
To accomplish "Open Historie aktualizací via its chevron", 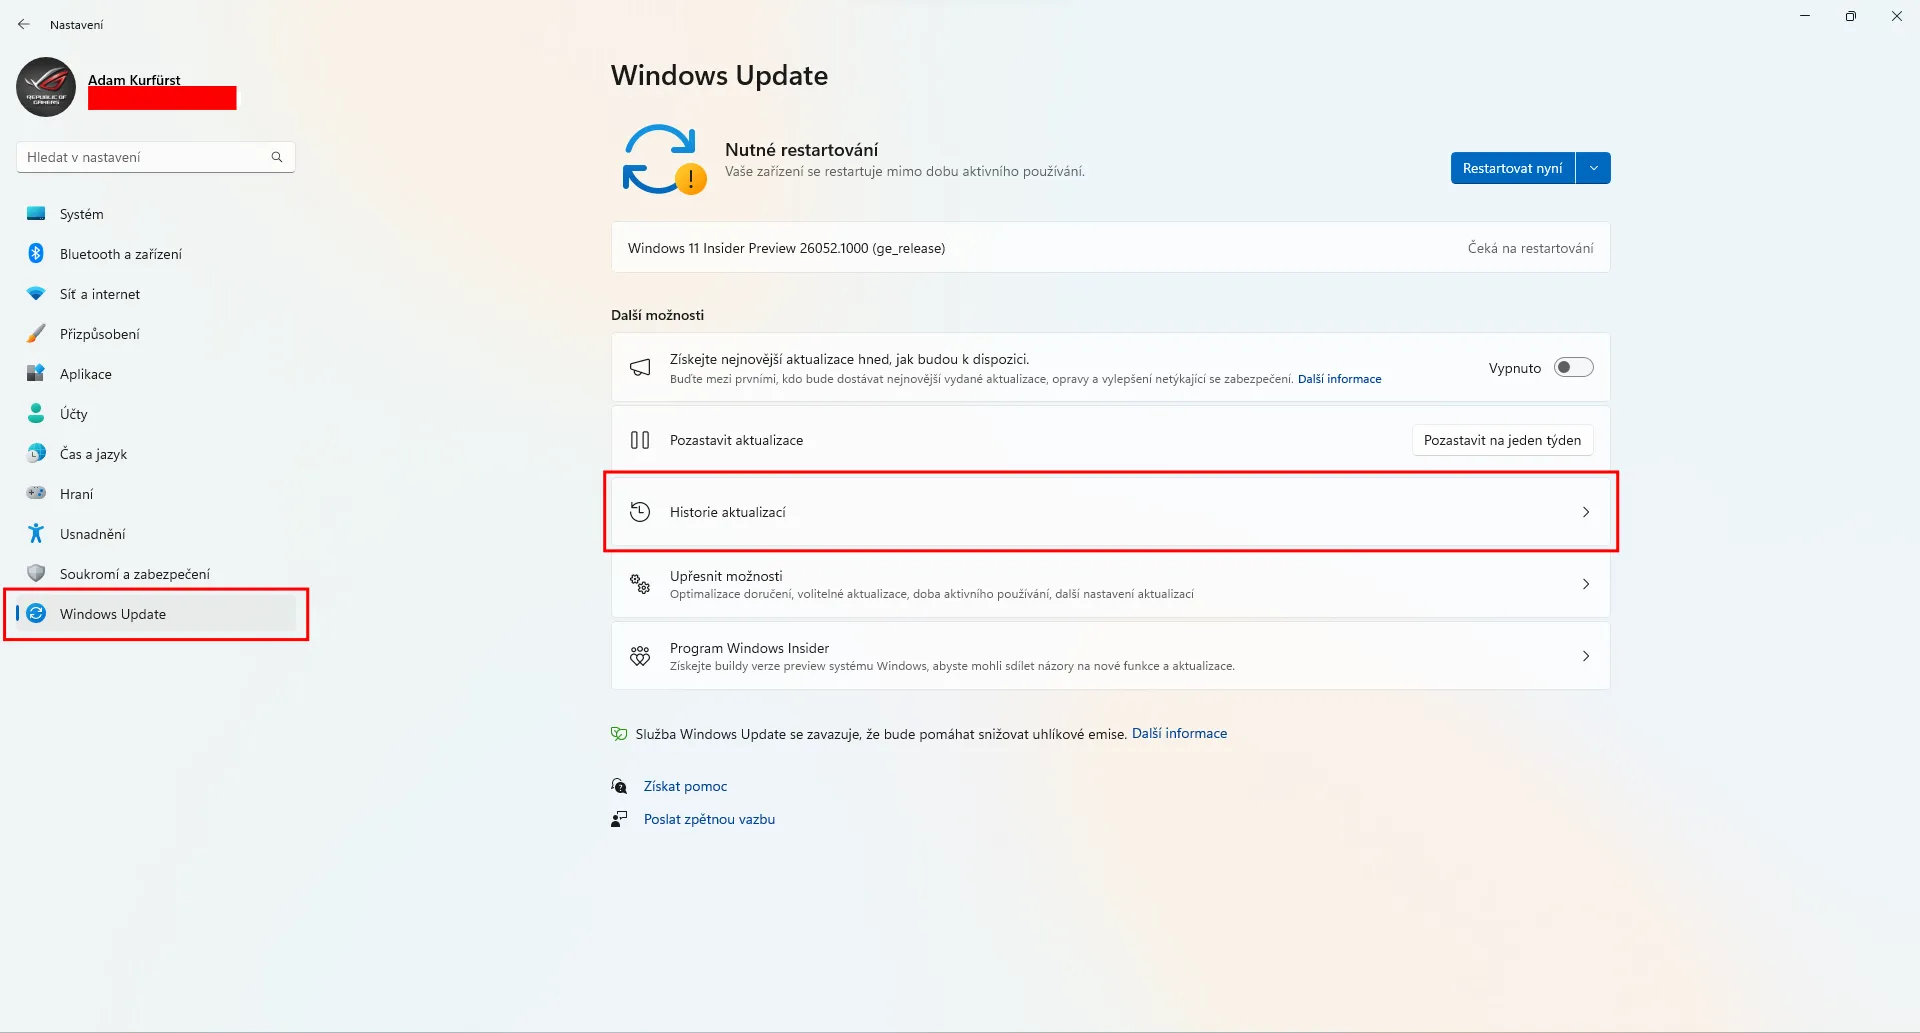I will [1586, 512].
